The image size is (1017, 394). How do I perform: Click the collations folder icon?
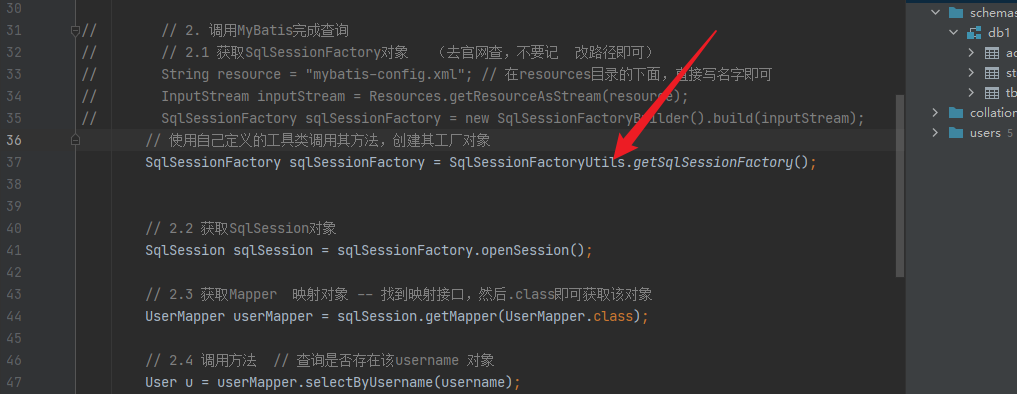click(x=955, y=113)
